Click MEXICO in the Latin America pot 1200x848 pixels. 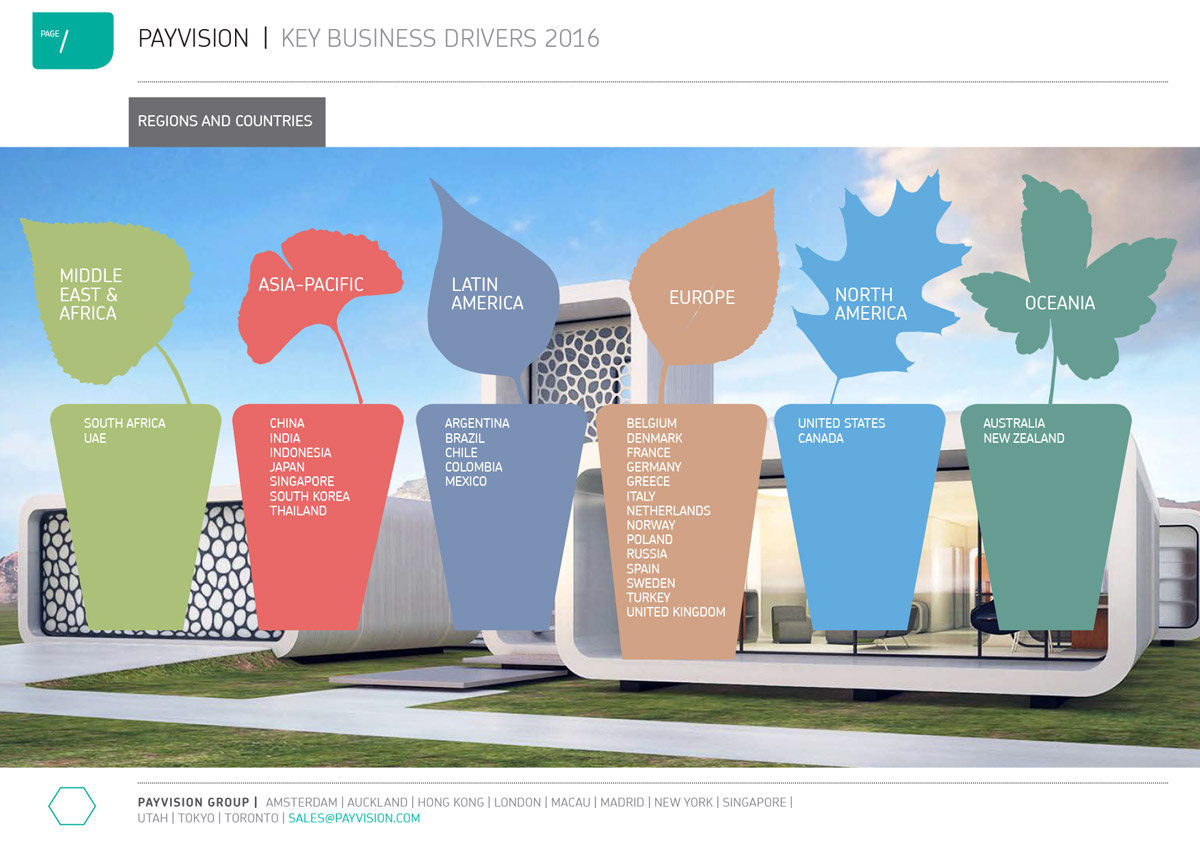point(466,481)
